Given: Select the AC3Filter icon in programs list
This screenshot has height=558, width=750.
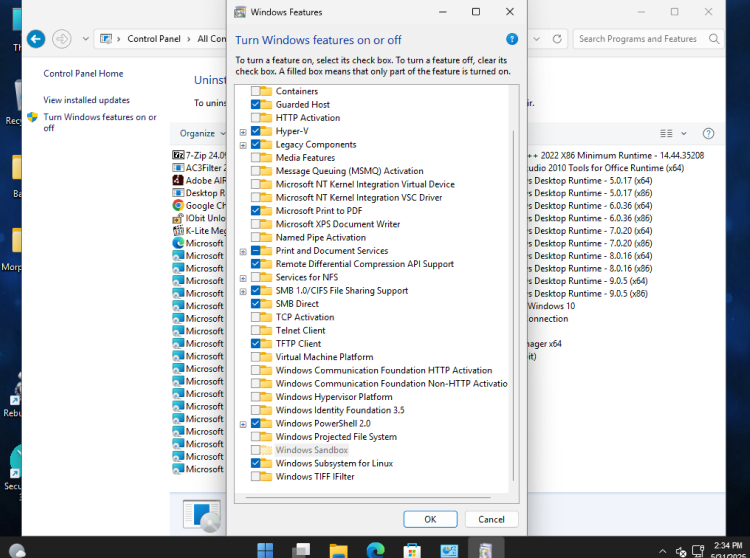Looking at the screenshot, I should tap(178, 168).
